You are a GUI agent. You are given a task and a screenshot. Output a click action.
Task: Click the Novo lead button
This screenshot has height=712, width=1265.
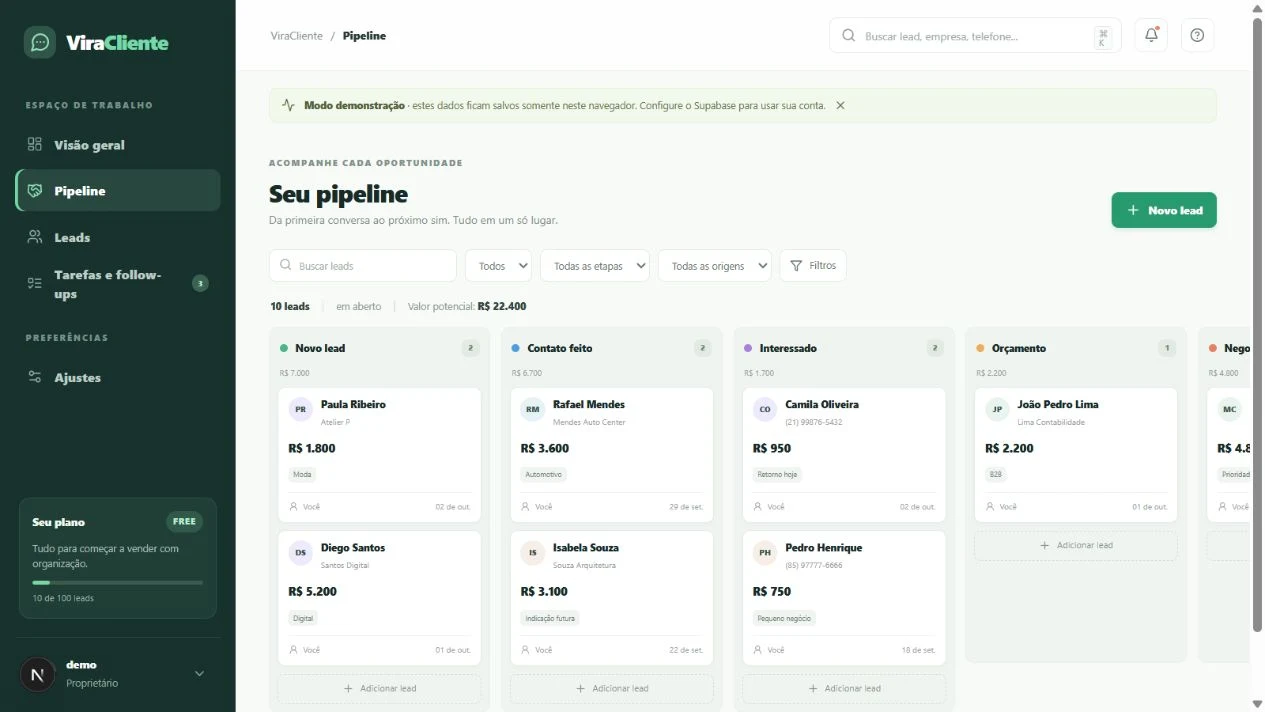(1164, 210)
